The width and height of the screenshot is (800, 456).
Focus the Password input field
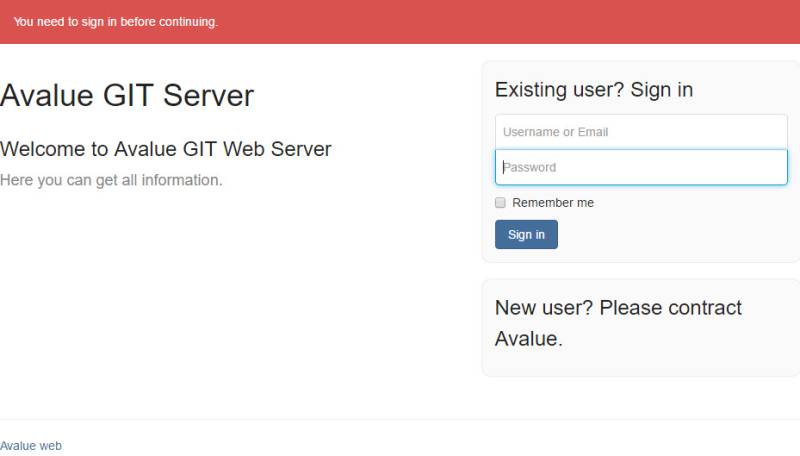[x=641, y=167]
